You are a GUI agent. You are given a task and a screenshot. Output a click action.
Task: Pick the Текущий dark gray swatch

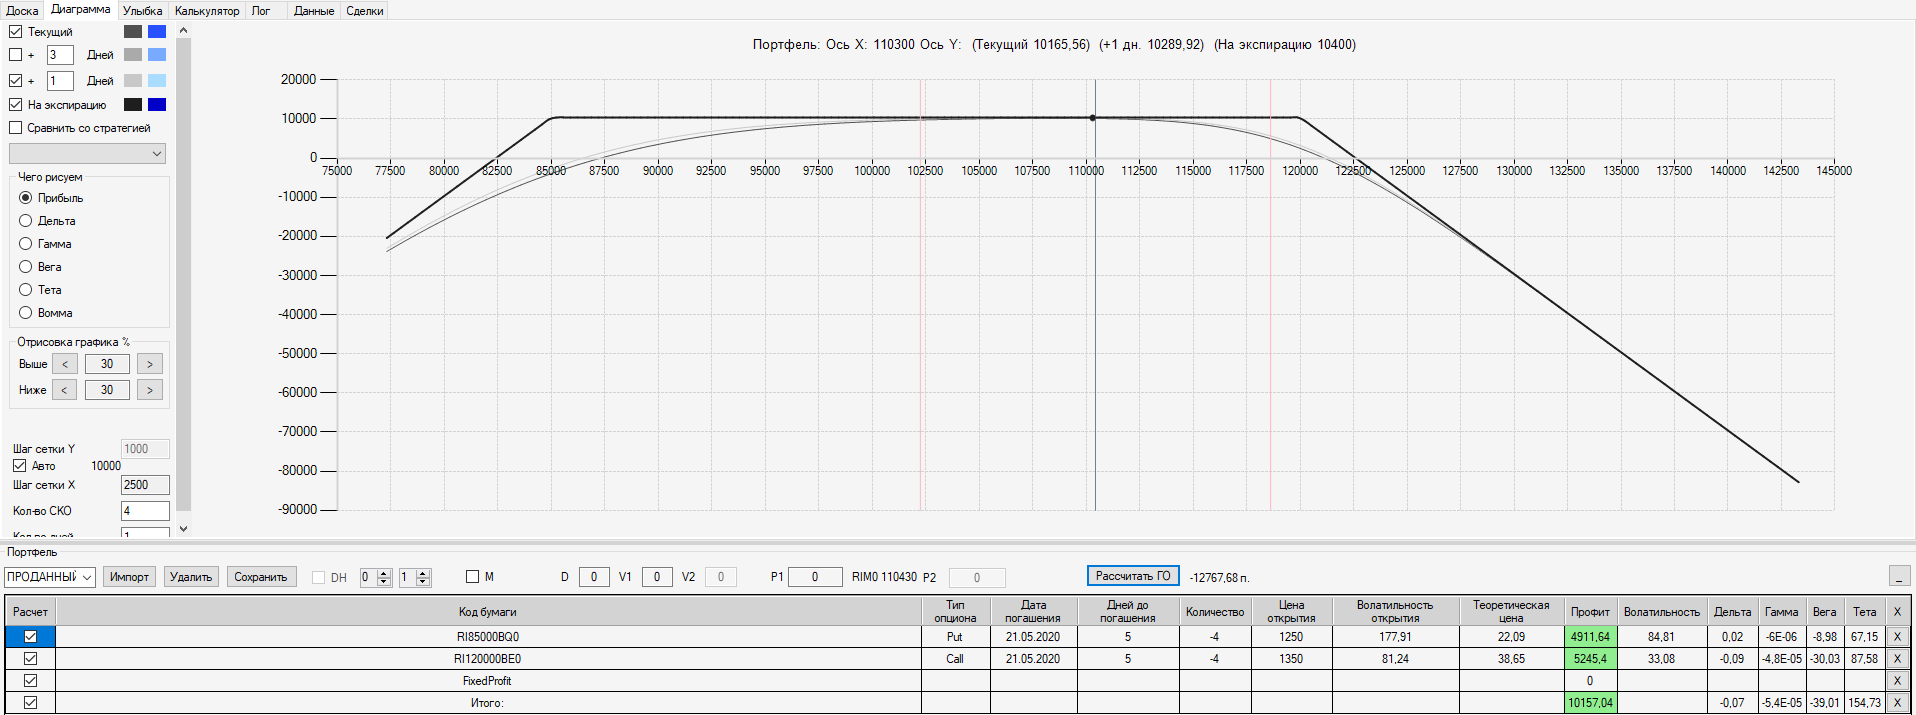tap(133, 32)
